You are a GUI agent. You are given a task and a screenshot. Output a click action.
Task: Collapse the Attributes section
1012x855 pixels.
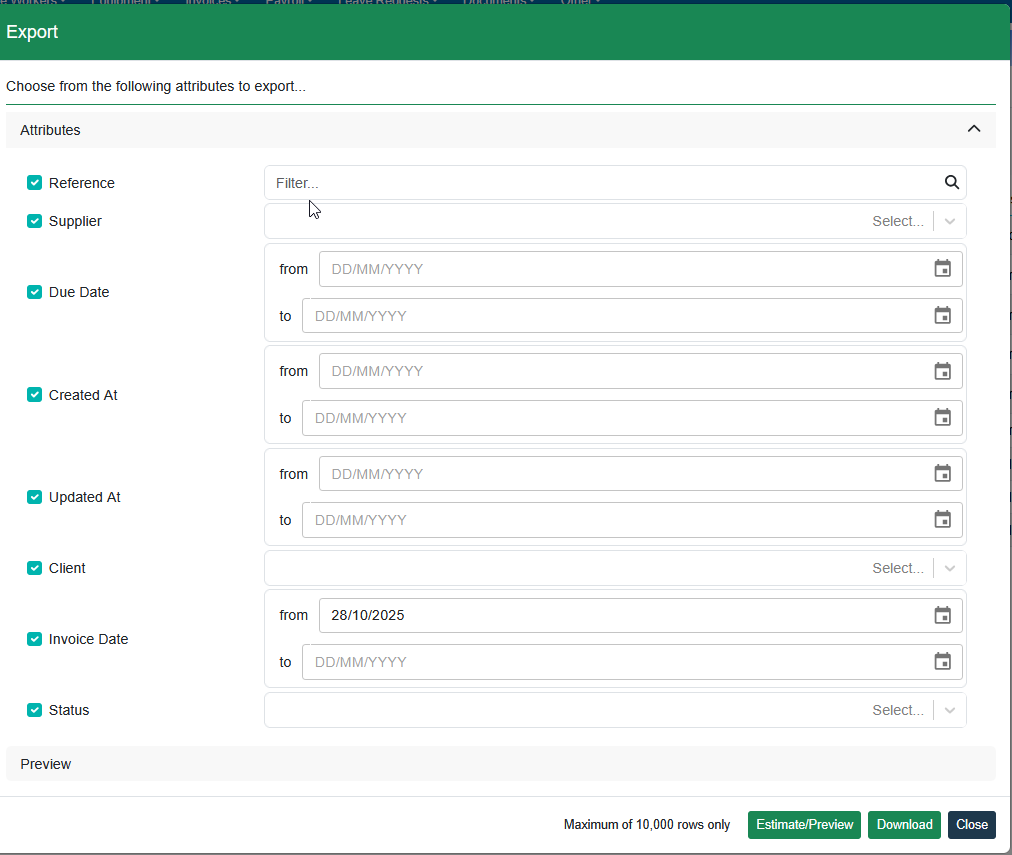pos(973,129)
